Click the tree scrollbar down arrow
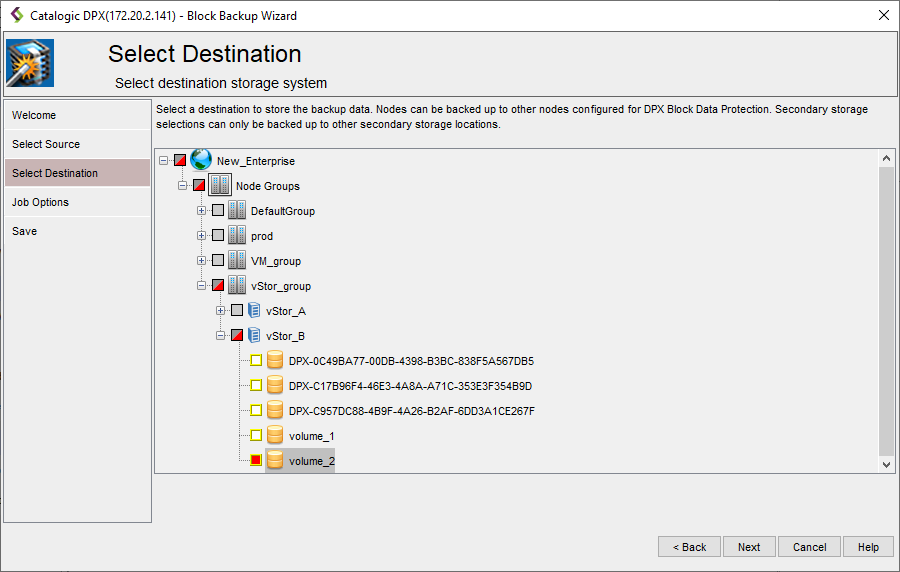Screen dimensions: 900x572 click(x=886, y=464)
